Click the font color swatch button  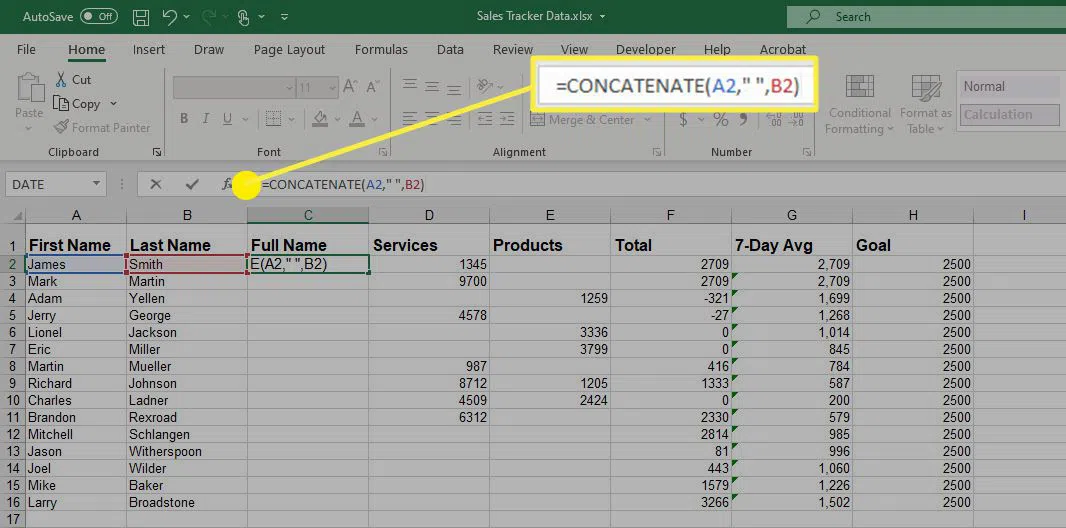355,119
